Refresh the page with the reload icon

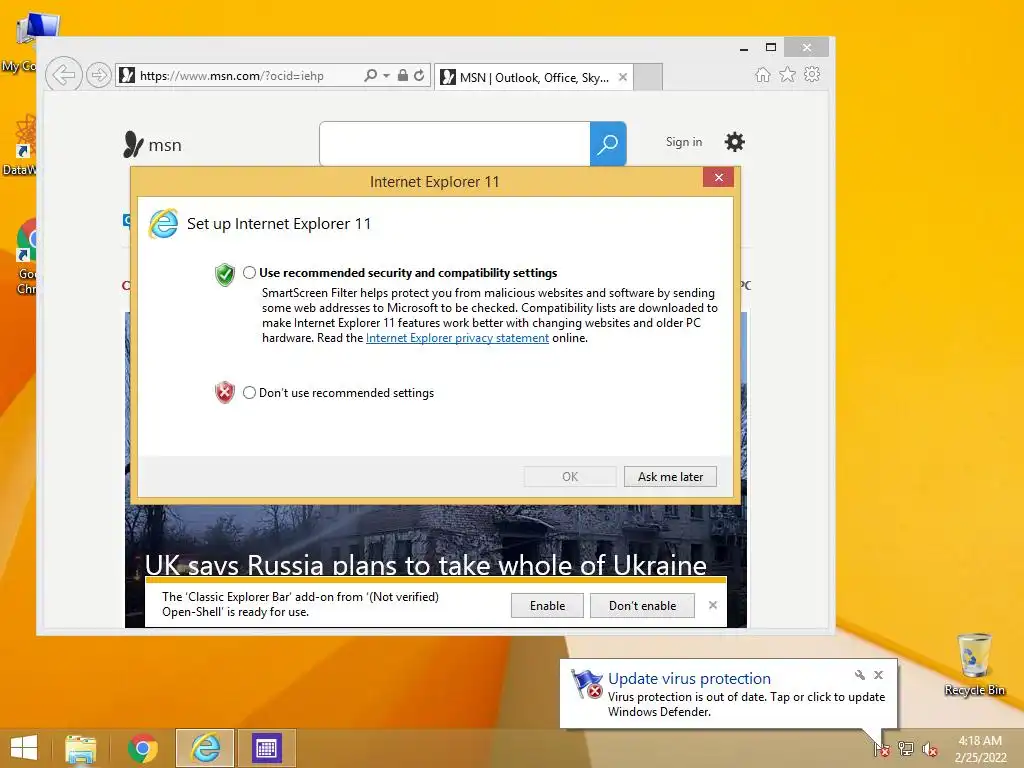419,76
